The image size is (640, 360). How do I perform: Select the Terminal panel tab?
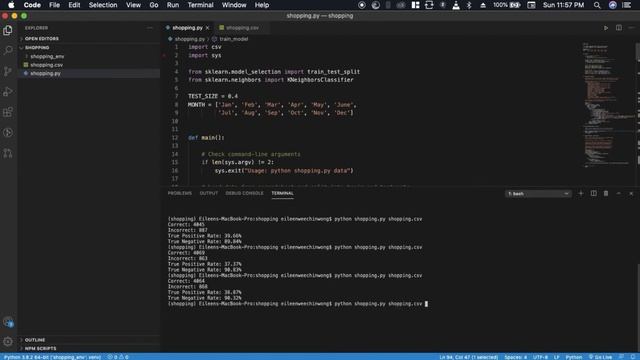pos(282,193)
